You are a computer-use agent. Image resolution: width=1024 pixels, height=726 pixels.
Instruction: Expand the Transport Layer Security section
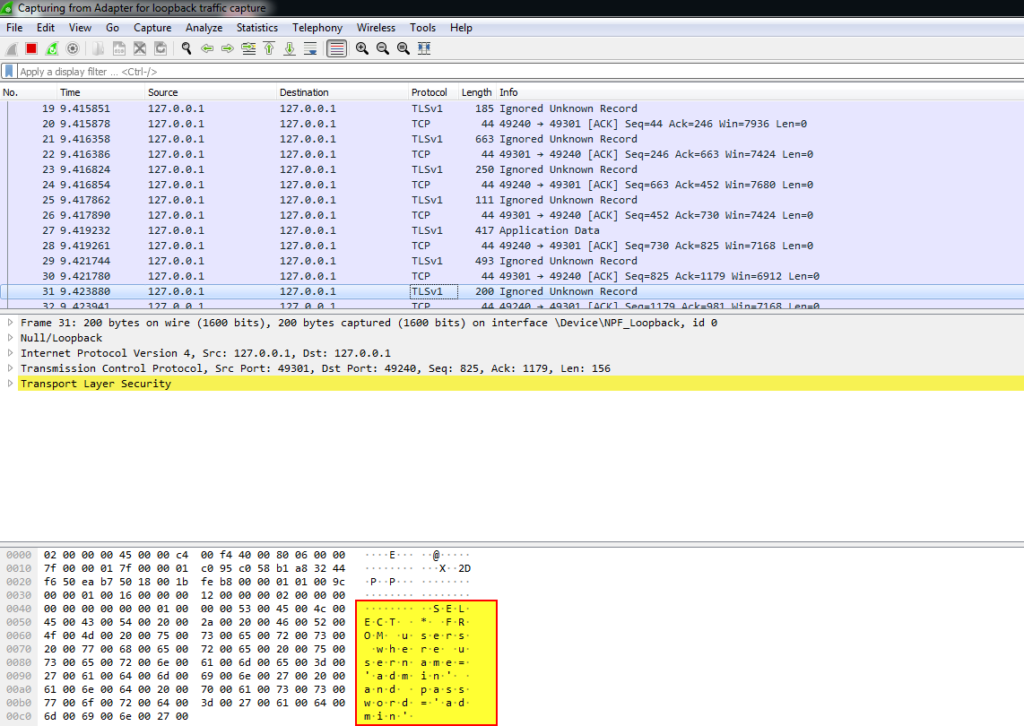10,383
